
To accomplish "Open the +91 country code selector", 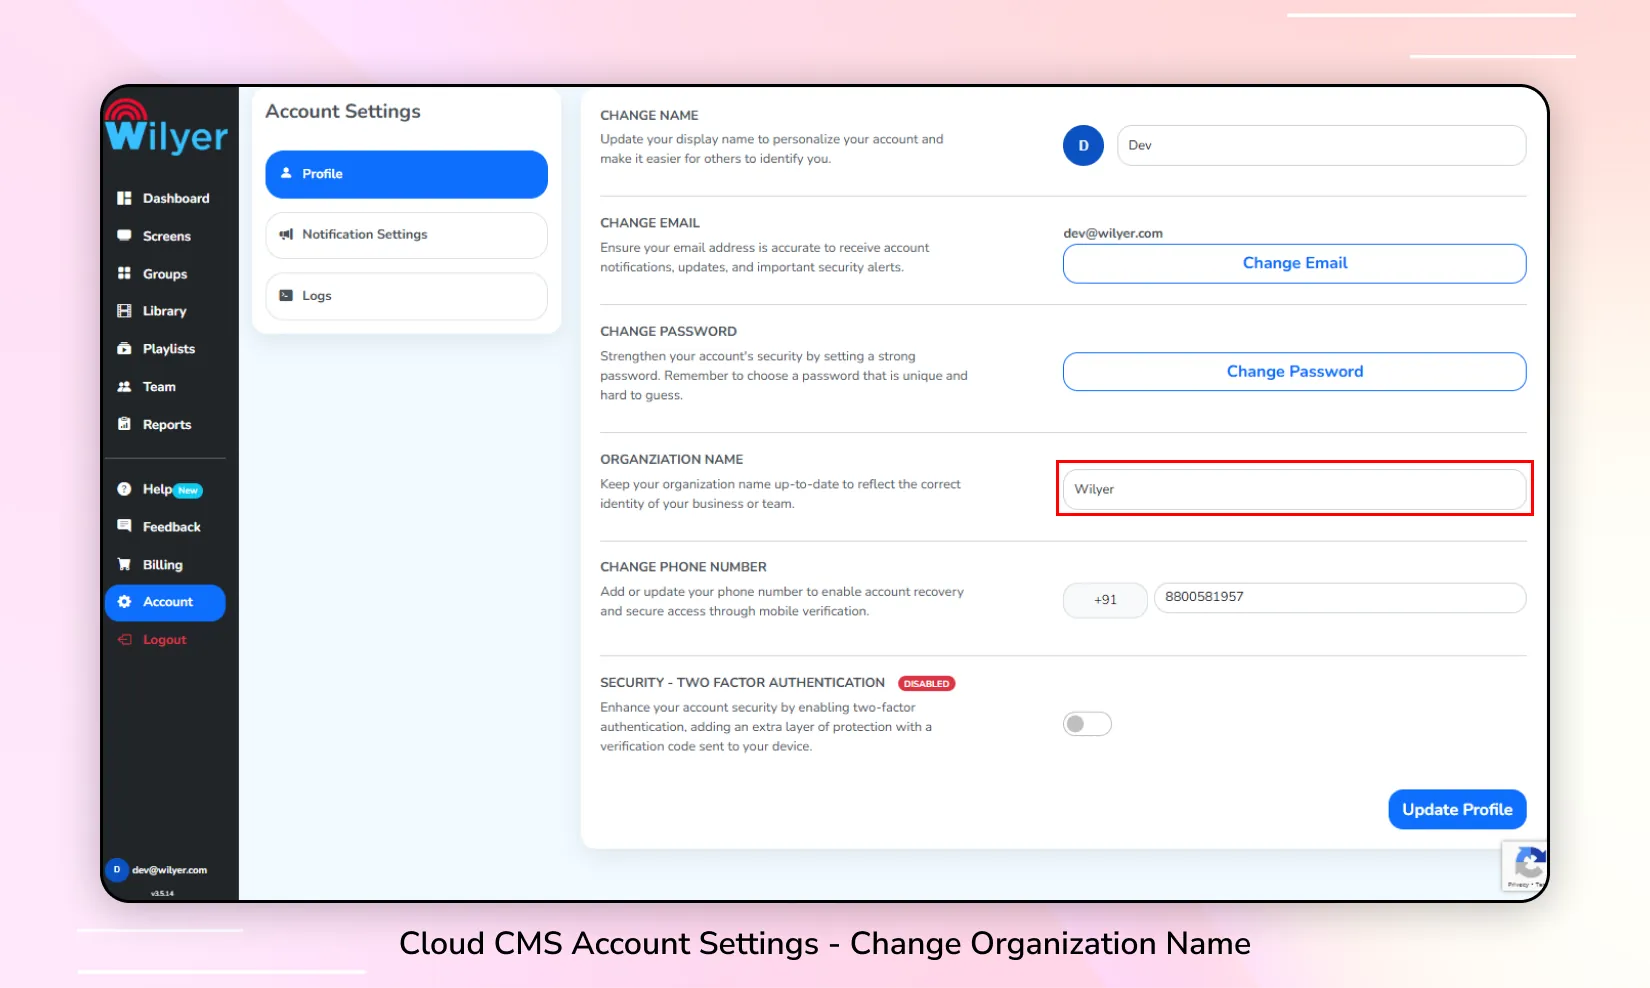I will tap(1105, 600).
